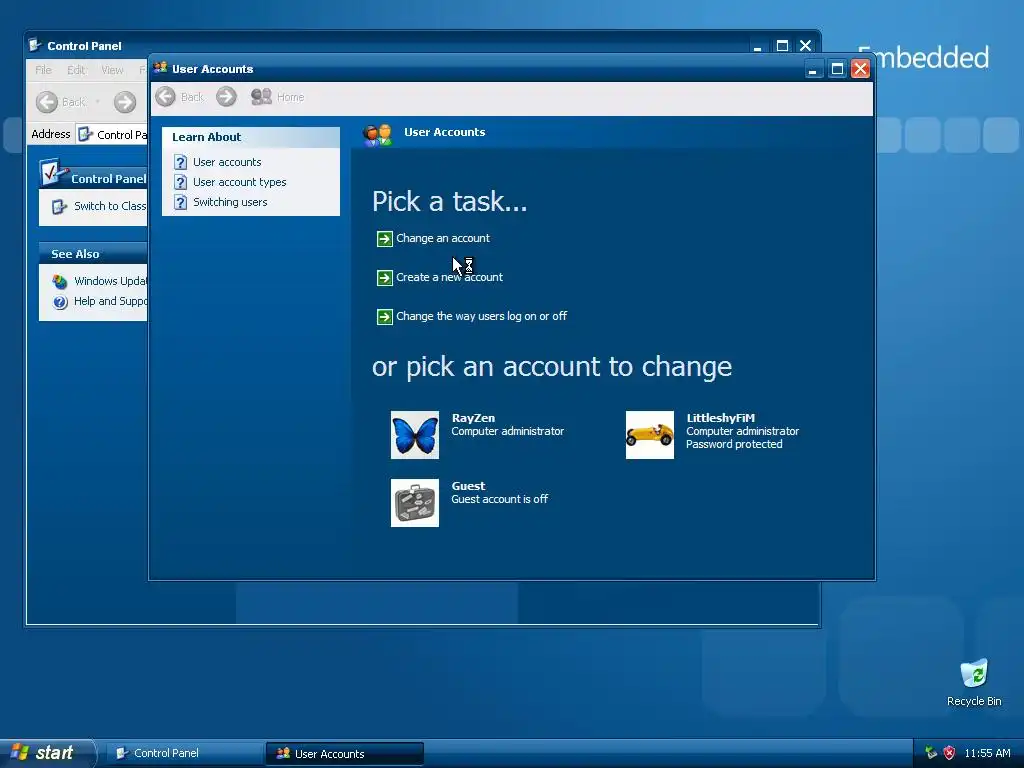Click the system clock showing 11:55 AM
The width and height of the screenshot is (1024, 768).
[987, 753]
